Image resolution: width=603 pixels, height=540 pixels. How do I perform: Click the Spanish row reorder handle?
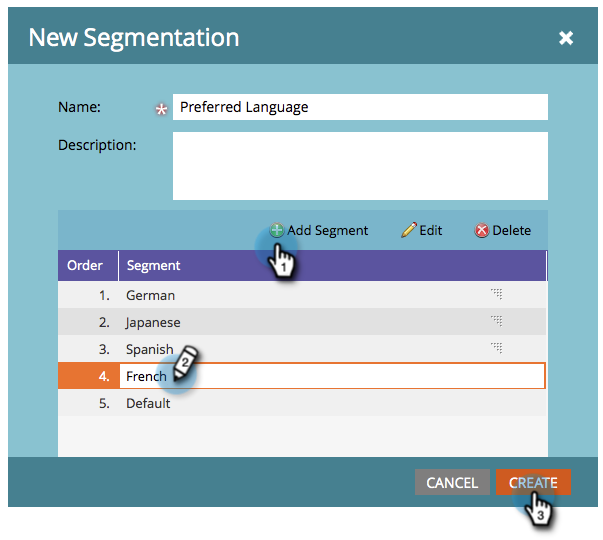click(496, 348)
